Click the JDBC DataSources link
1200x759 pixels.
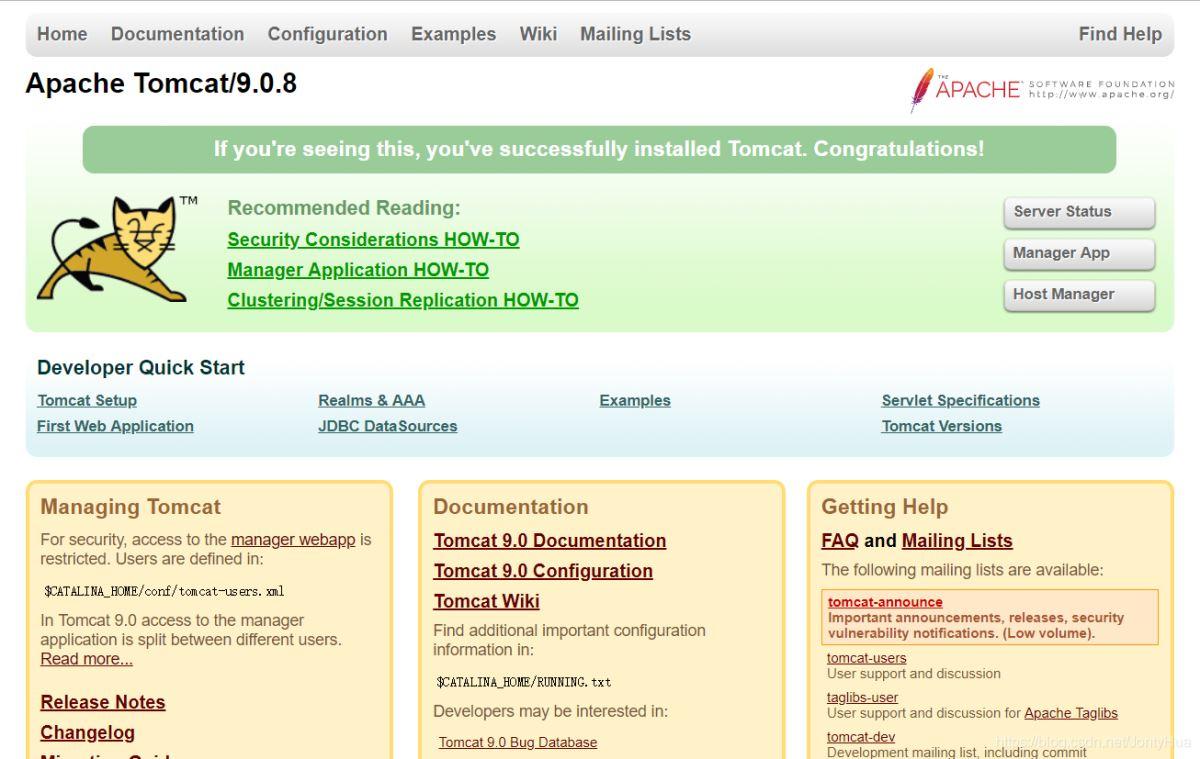click(387, 426)
